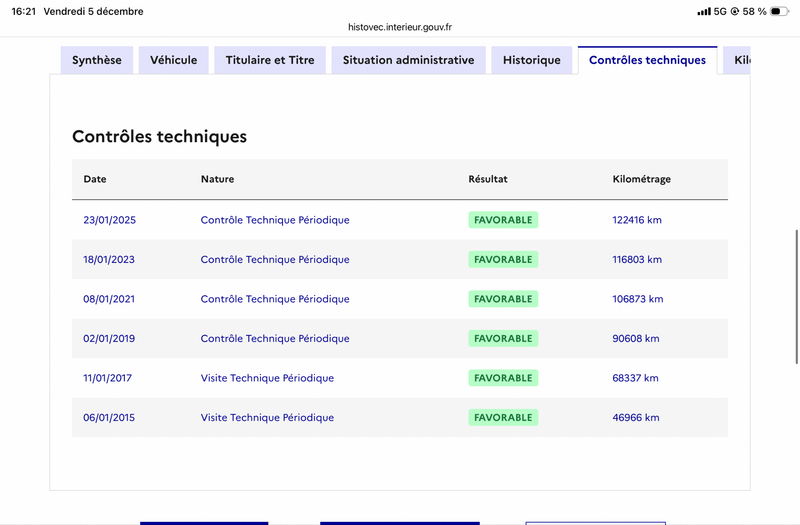The height and width of the screenshot is (525, 800).
Task: Click Visite Technique Périodique dated 11/01/2017
Action: coord(267,378)
